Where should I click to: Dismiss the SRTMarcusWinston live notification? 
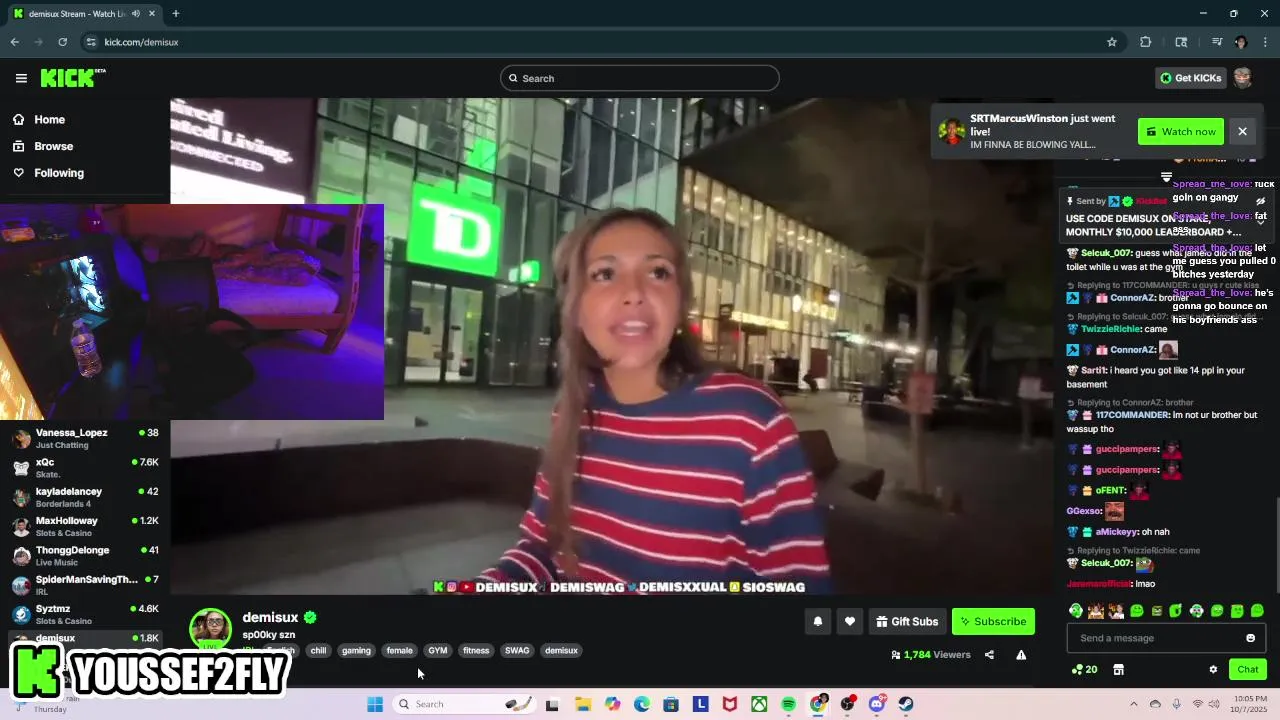[x=1242, y=131]
